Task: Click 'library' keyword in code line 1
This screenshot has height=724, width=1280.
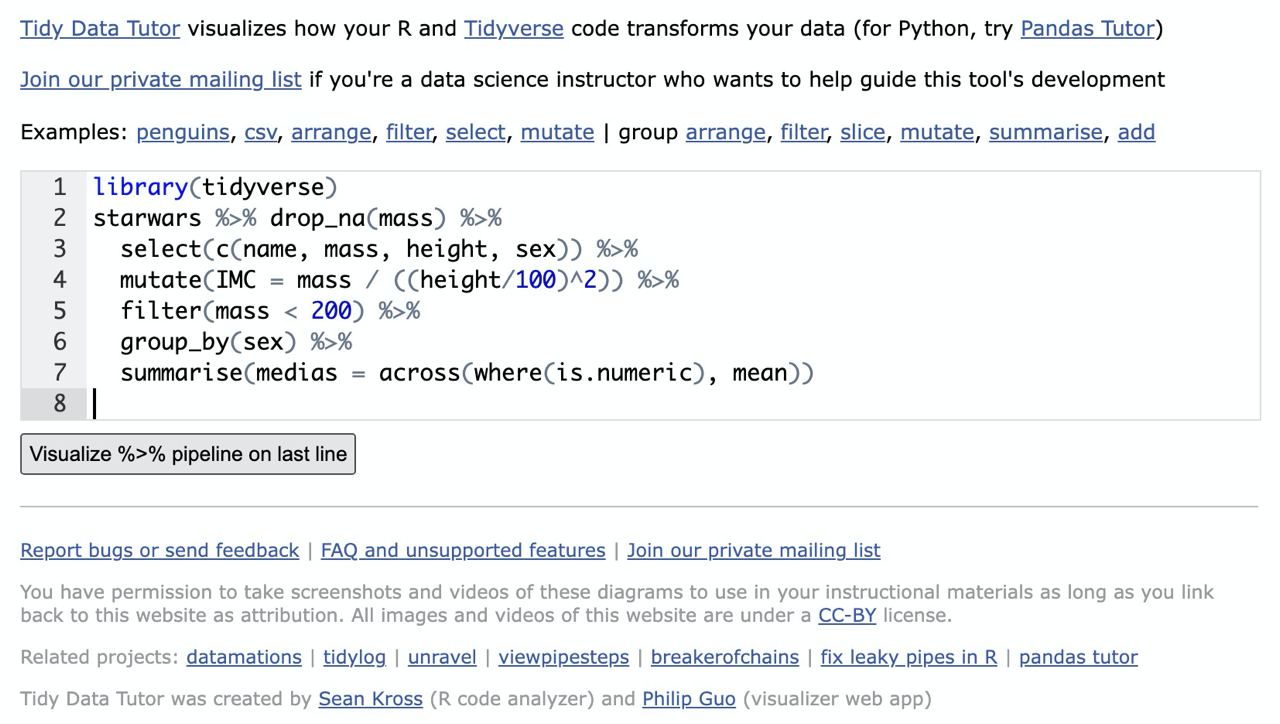Action: point(141,187)
